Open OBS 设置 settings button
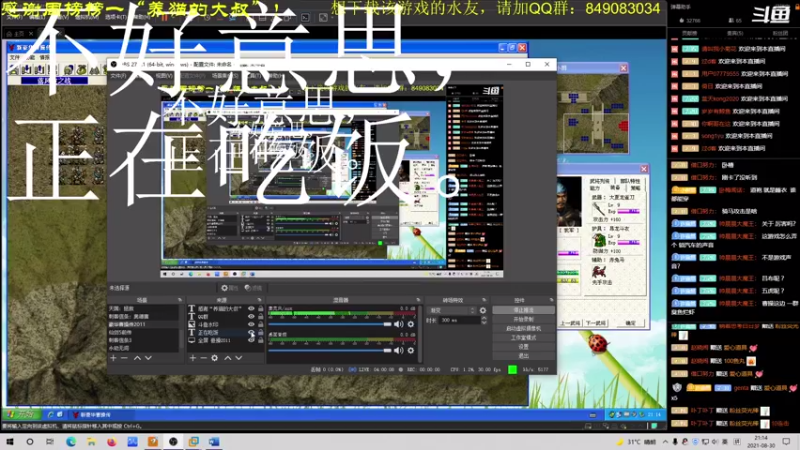 click(x=523, y=346)
